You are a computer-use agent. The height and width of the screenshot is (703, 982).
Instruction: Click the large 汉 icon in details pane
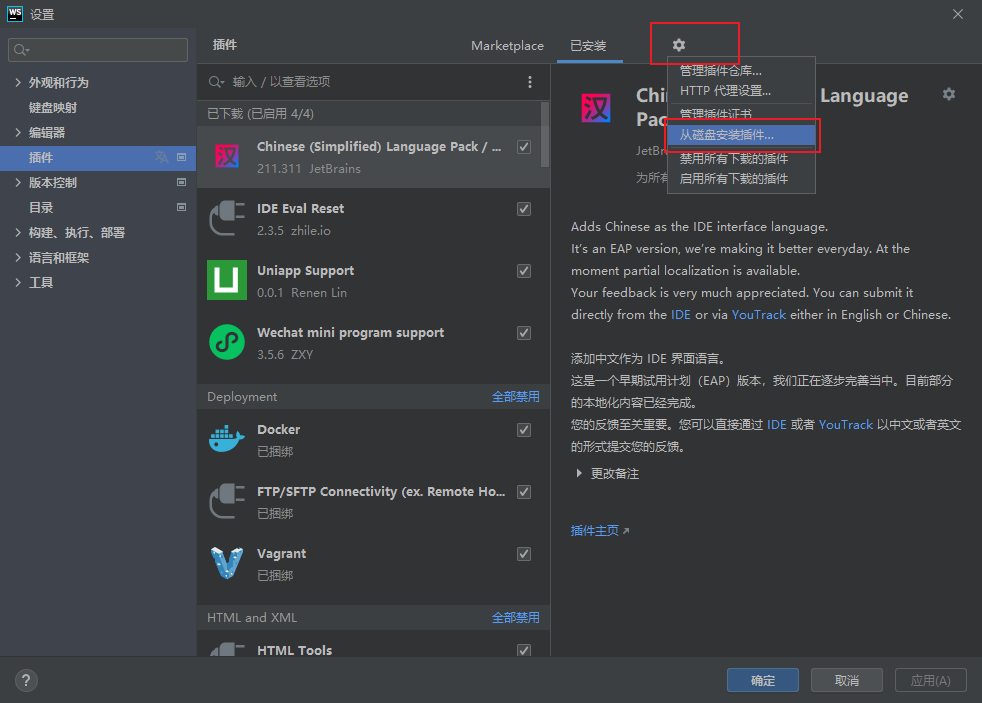click(596, 108)
